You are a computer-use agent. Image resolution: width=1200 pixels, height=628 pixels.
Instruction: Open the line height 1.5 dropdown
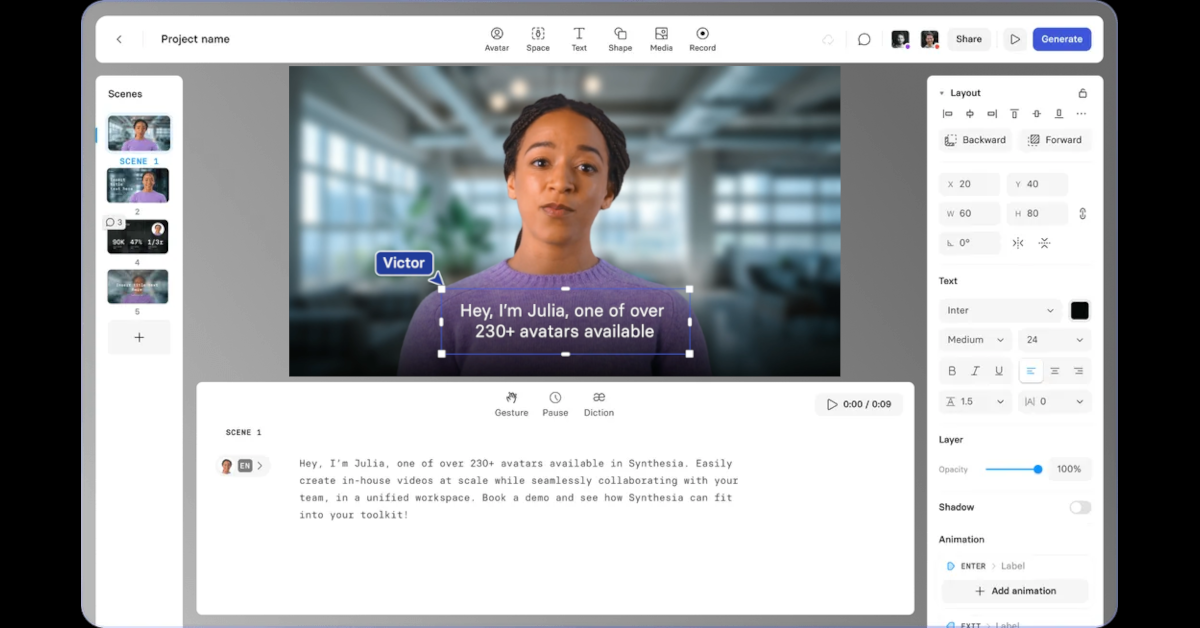point(975,401)
